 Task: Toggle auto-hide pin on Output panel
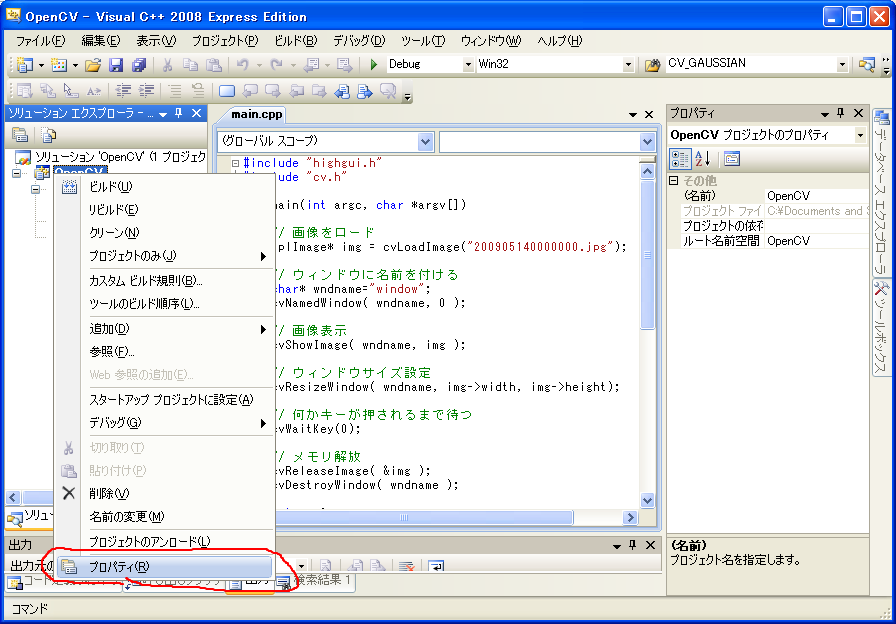point(632,545)
